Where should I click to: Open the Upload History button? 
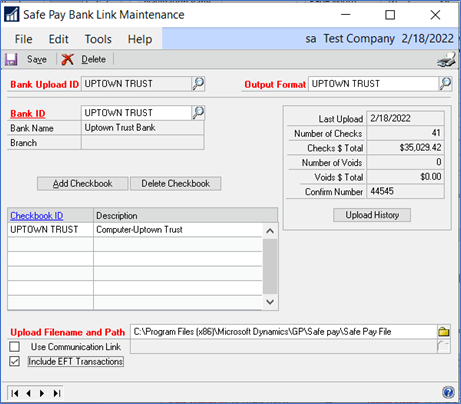[372, 215]
